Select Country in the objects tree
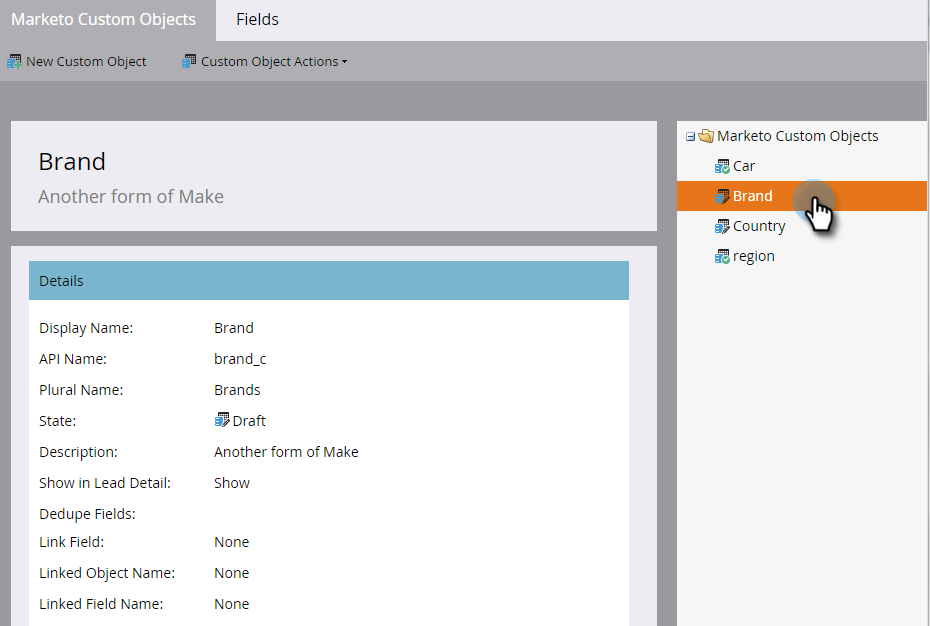This screenshot has width=930, height=626. (759, 226)
